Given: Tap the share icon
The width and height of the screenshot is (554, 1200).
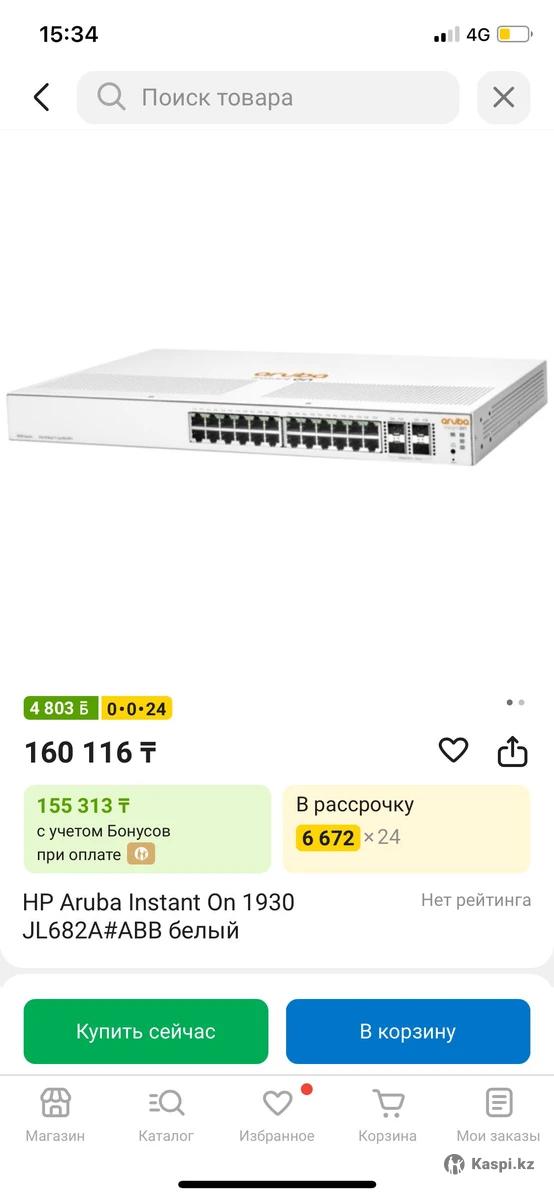Looking at the screenshot, I should pyautogui.click(x=512, y=751).
